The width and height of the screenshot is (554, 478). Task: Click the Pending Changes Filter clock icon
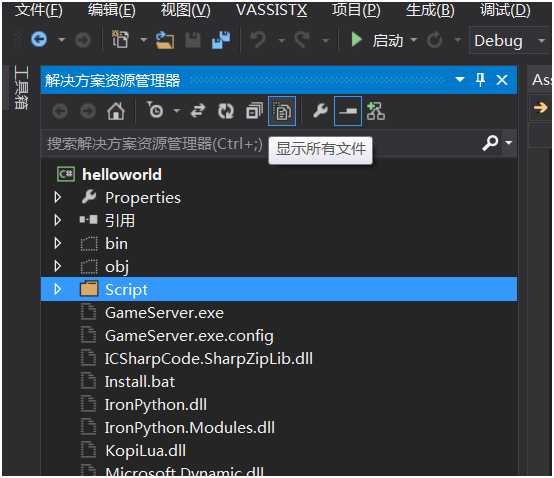pos(155,110)
